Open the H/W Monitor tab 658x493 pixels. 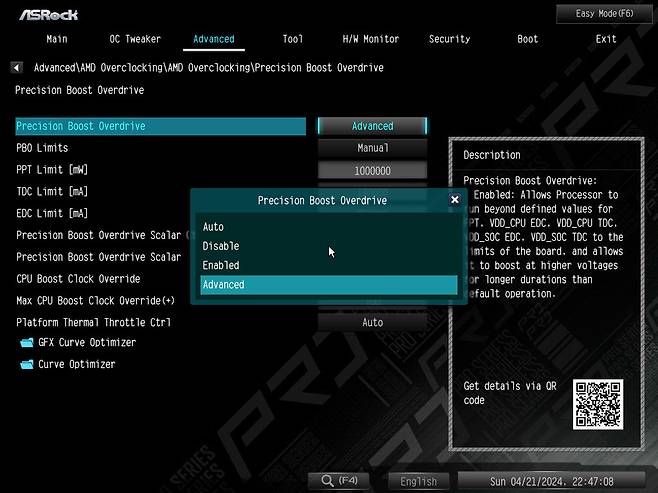[x=371, y=39]
